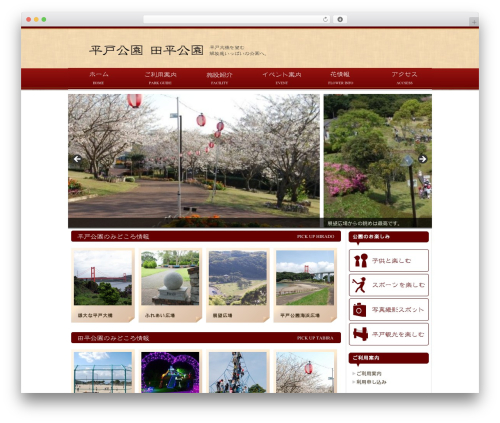Click the purple illumination thumbnail
The image size is (500, 423).
(x=170, y=372)
